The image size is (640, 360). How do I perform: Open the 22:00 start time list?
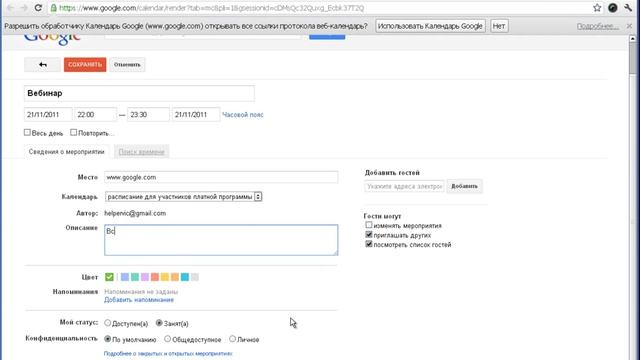(x=96, y=115)
